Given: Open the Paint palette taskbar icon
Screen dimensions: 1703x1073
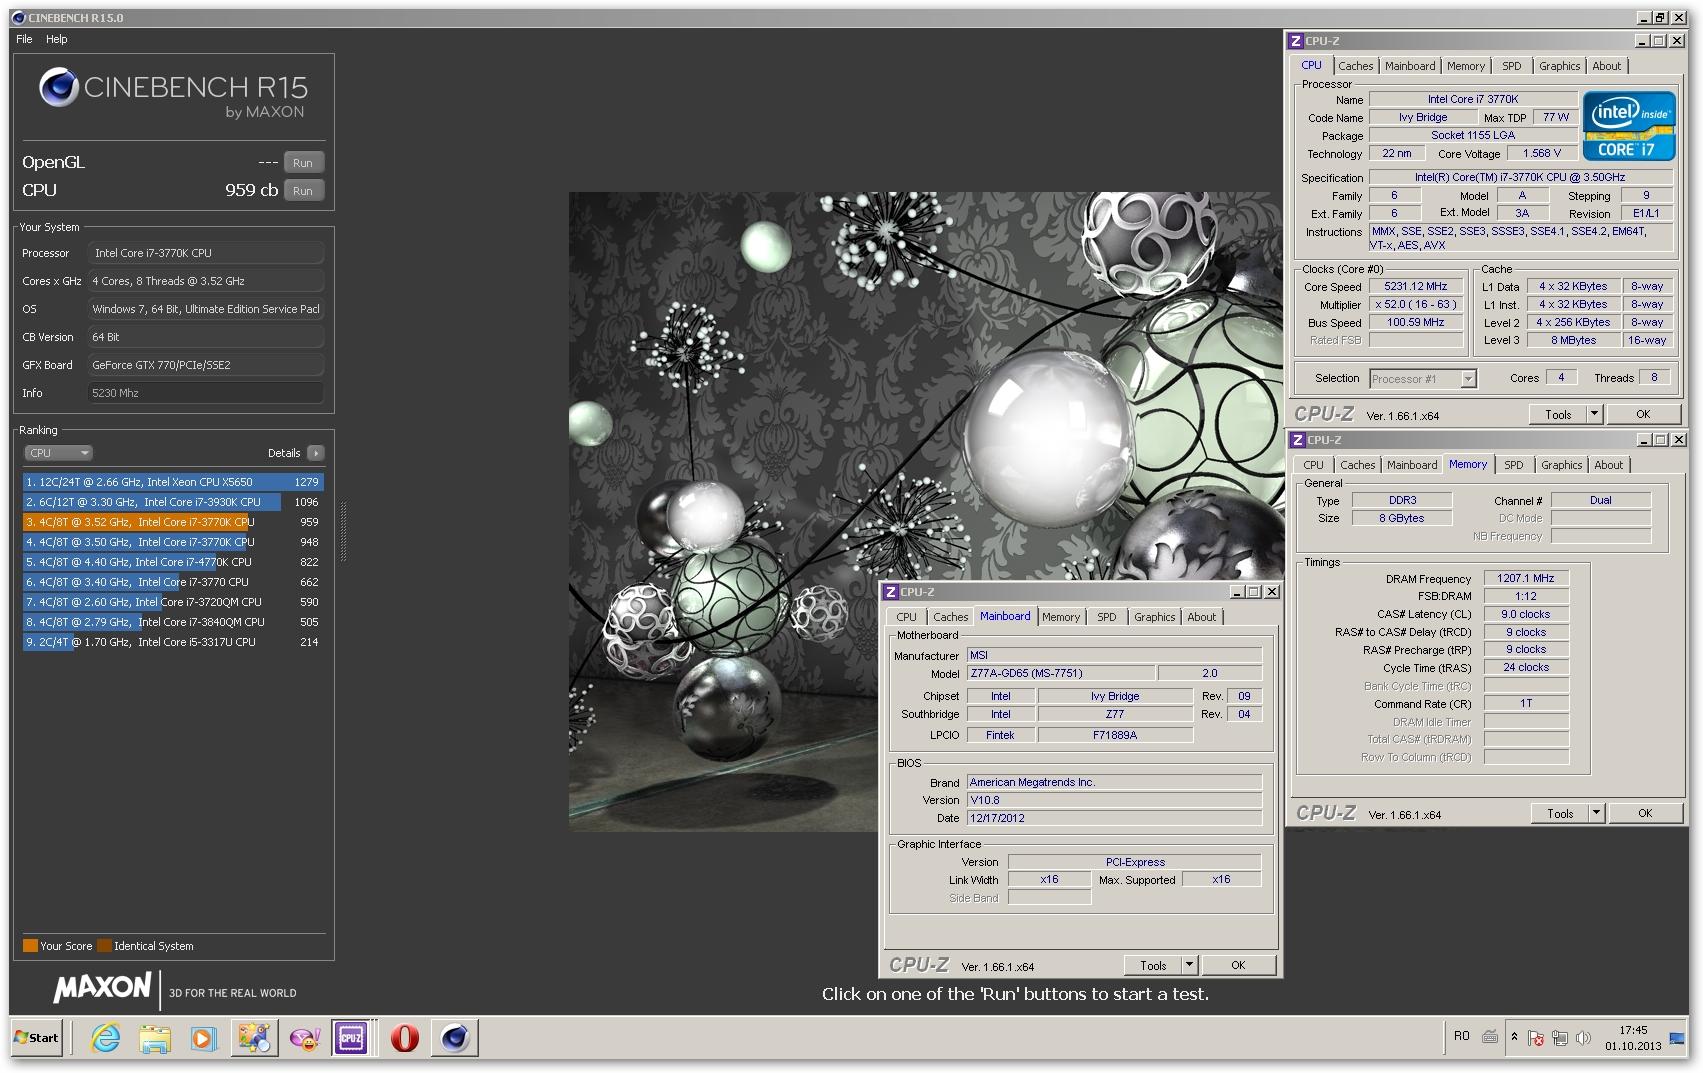Looking at the screenshot, I should (254, 1038).
